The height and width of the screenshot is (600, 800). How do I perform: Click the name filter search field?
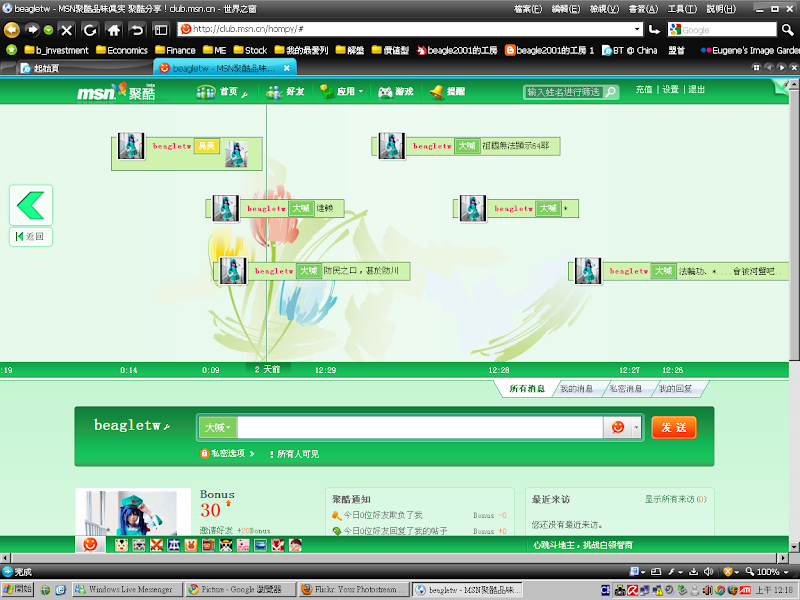tap(564, 92)
